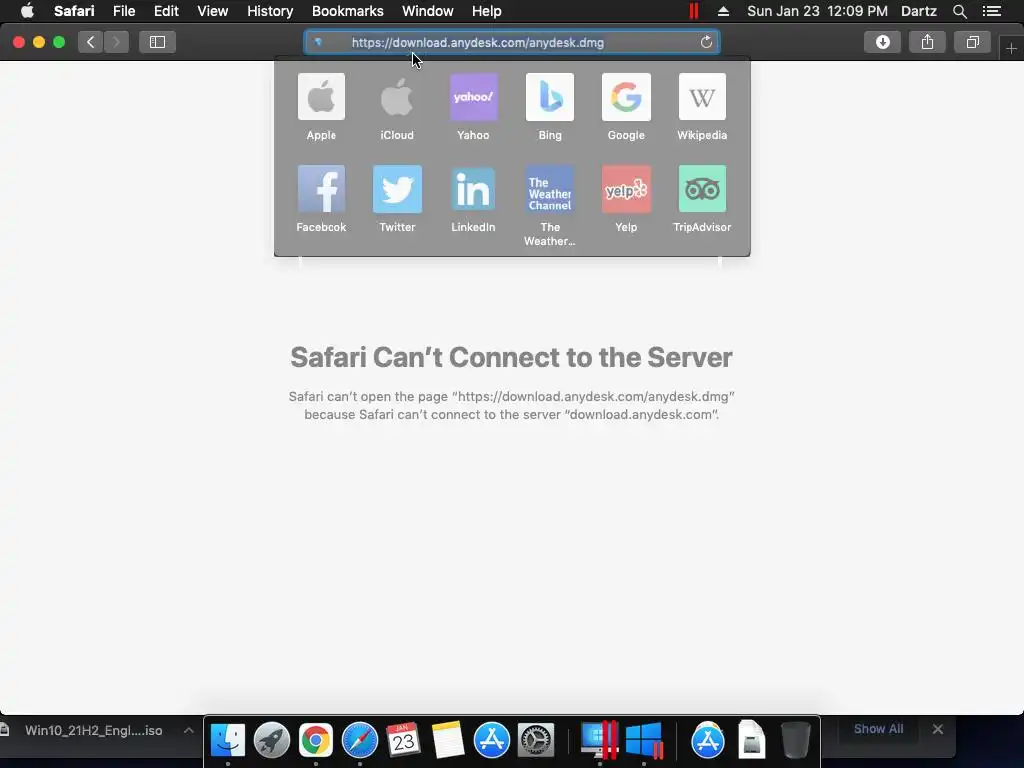Open the iCloud favorite shortcut
1024x768 pixels.
397,107
